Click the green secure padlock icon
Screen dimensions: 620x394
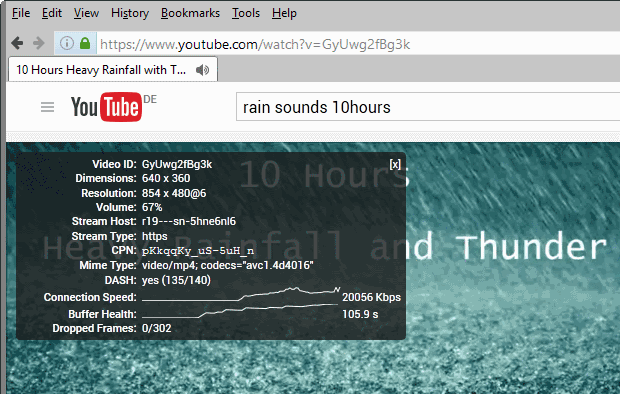[x=85, y=43]
